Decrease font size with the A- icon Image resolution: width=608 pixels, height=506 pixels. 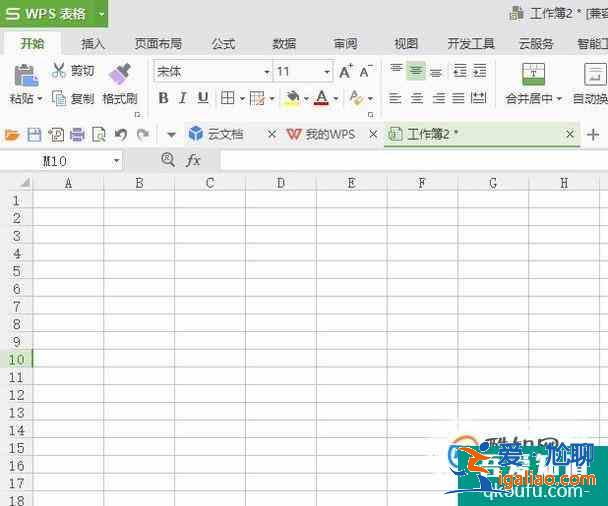[x=366, y=71]
